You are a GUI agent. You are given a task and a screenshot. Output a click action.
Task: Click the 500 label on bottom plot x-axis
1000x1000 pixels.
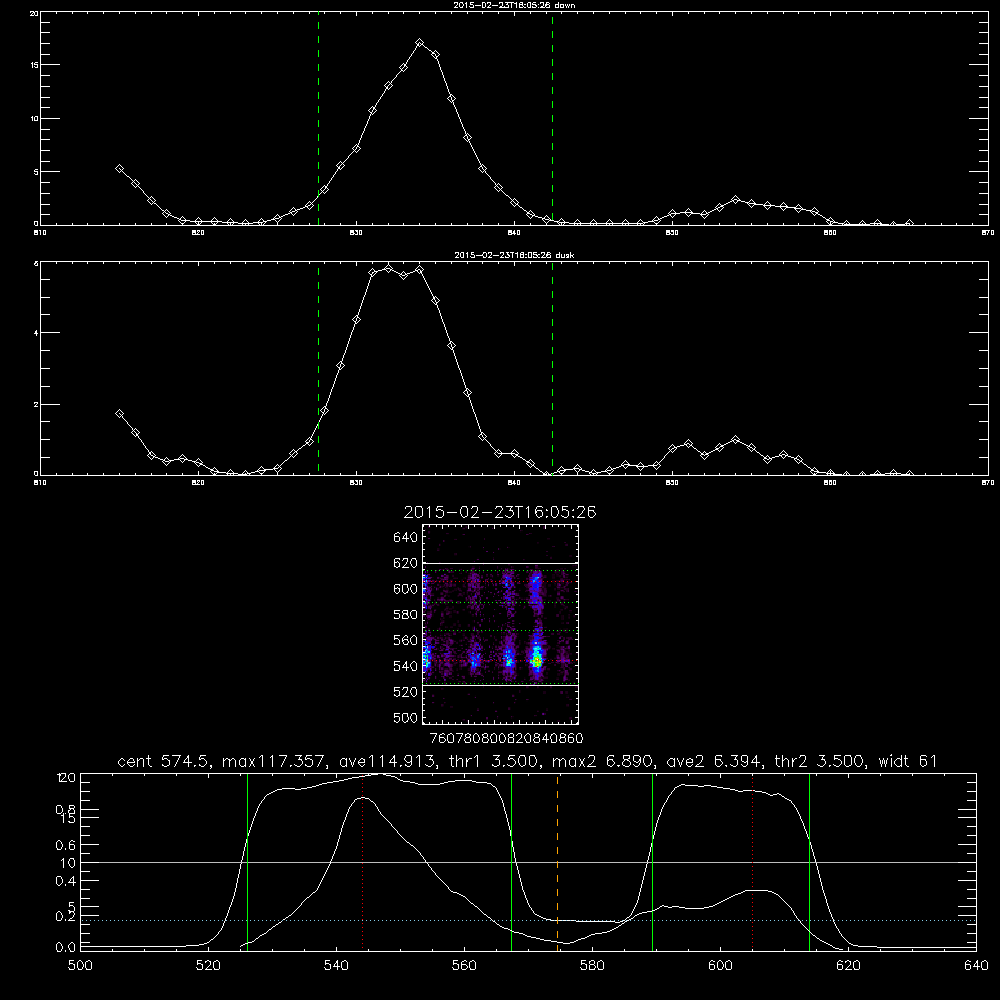point(80,966)
